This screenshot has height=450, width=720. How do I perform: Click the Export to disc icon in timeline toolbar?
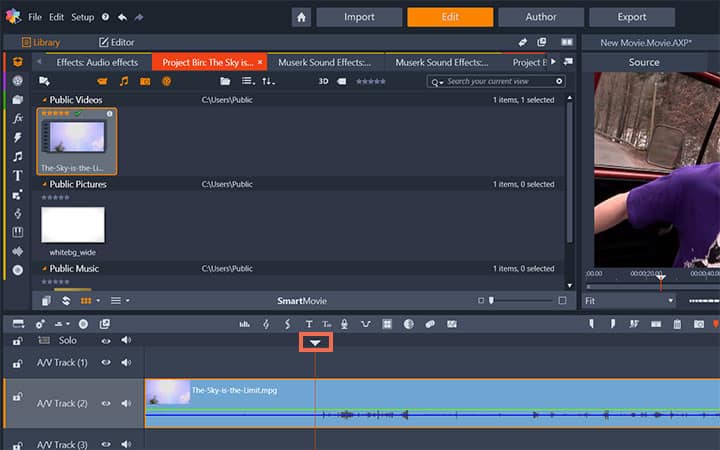[83, 324]
